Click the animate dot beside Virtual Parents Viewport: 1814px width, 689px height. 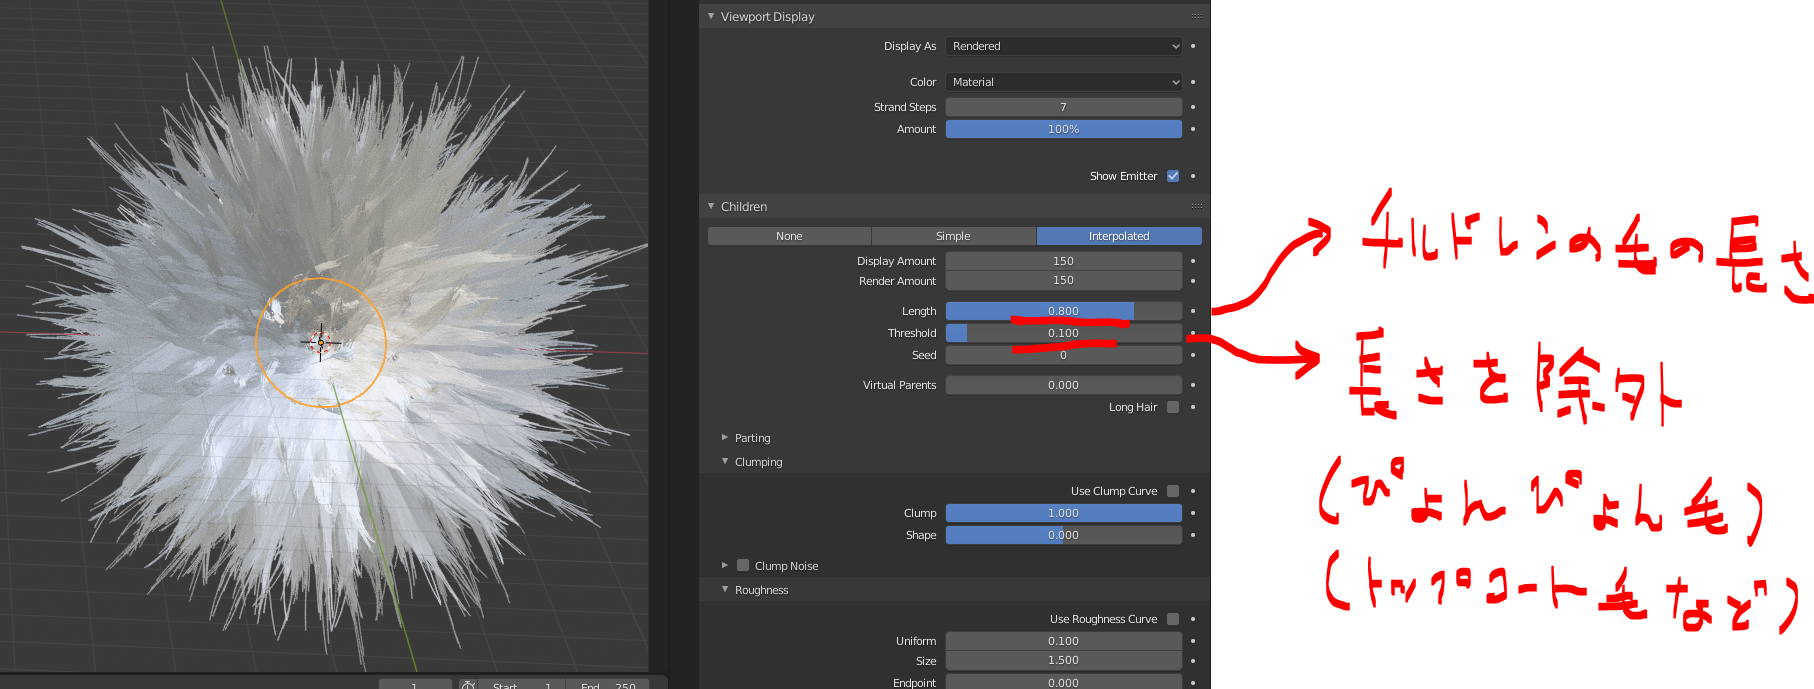click(x=1192, y=385)
